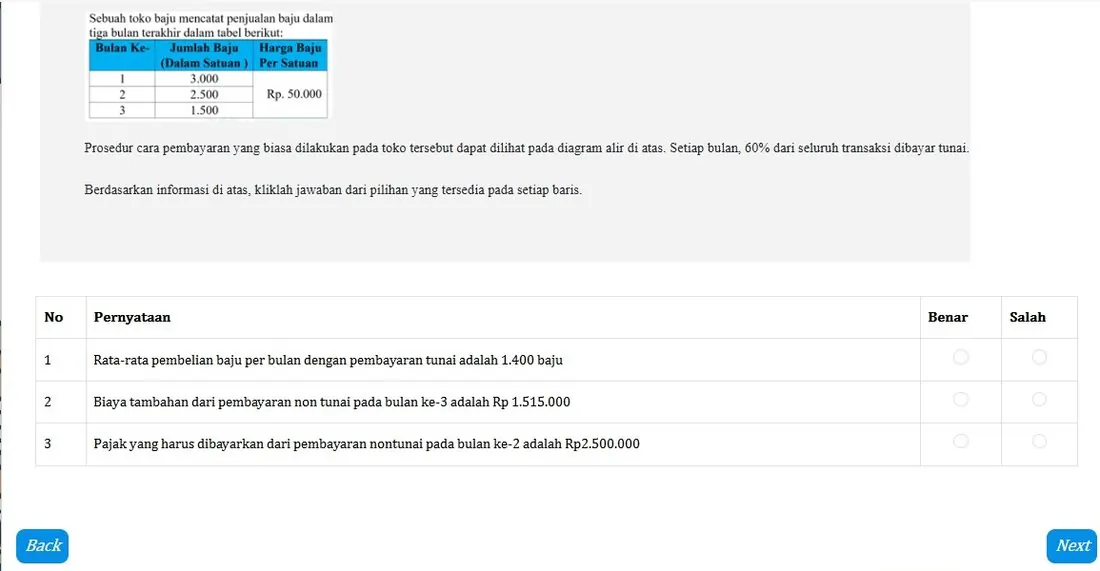Image resolution: width=1100 pixels, height=571 pixels.
Task: Click the 'Harga Baju Per Satuan' table header
Action: point(290,55)
